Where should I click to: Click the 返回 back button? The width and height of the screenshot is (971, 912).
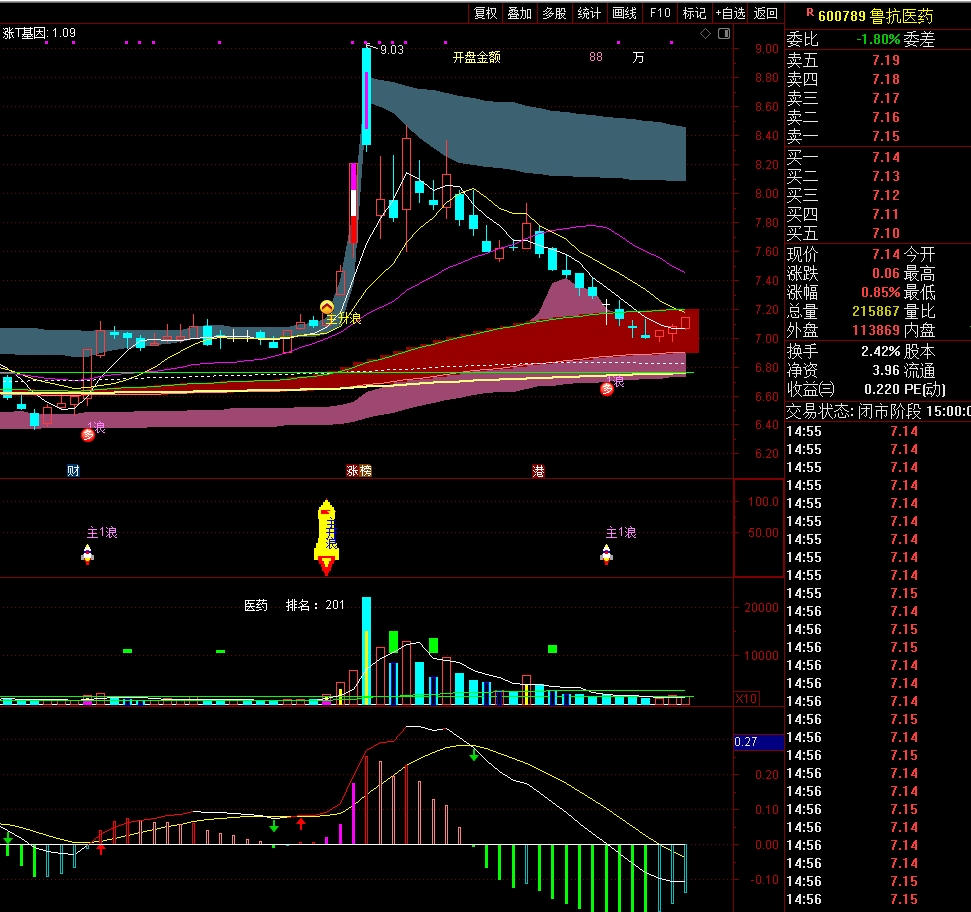[x=765, y=13]
